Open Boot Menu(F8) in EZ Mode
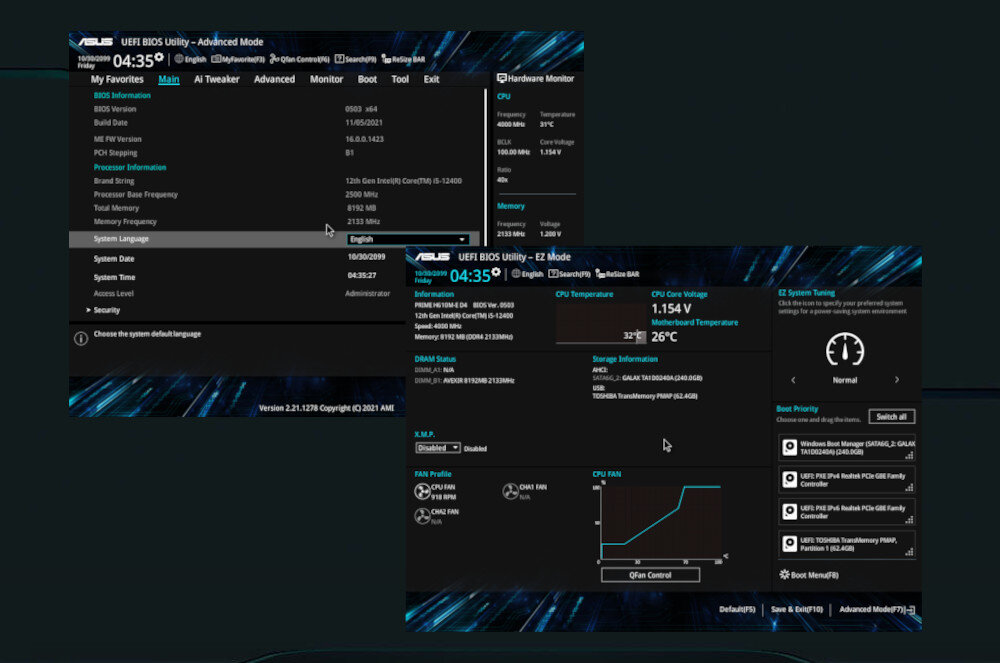Viewport: 1000px width, 663px height. click(808, 575)
